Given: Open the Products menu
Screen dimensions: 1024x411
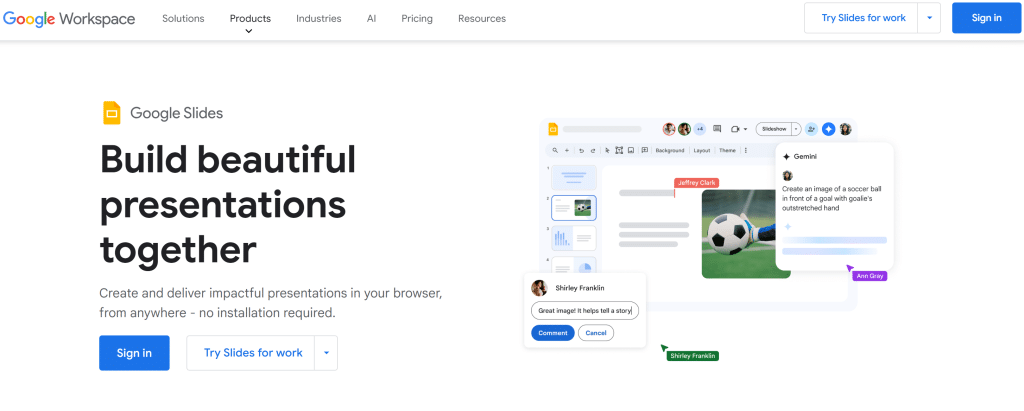Looking at the screenshot, I should (x=250, y=18).
